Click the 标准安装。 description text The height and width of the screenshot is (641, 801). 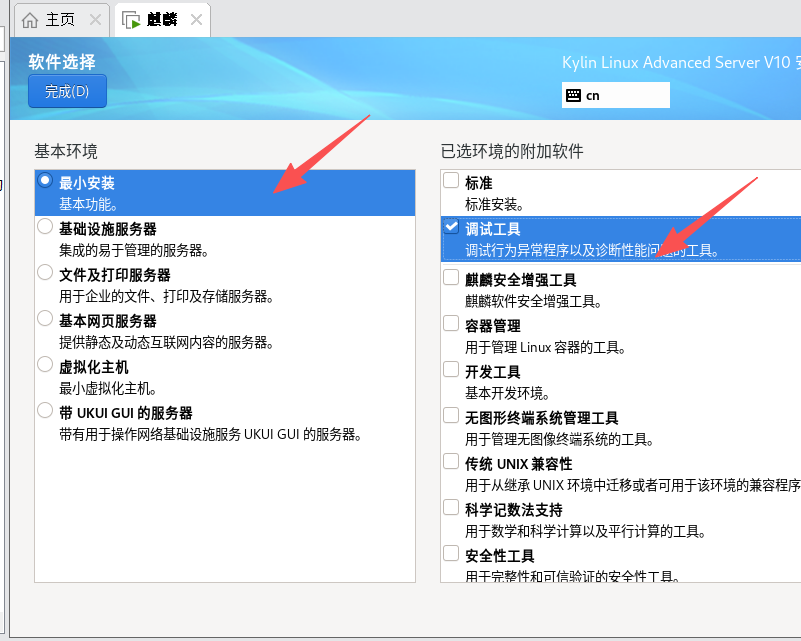494,204
